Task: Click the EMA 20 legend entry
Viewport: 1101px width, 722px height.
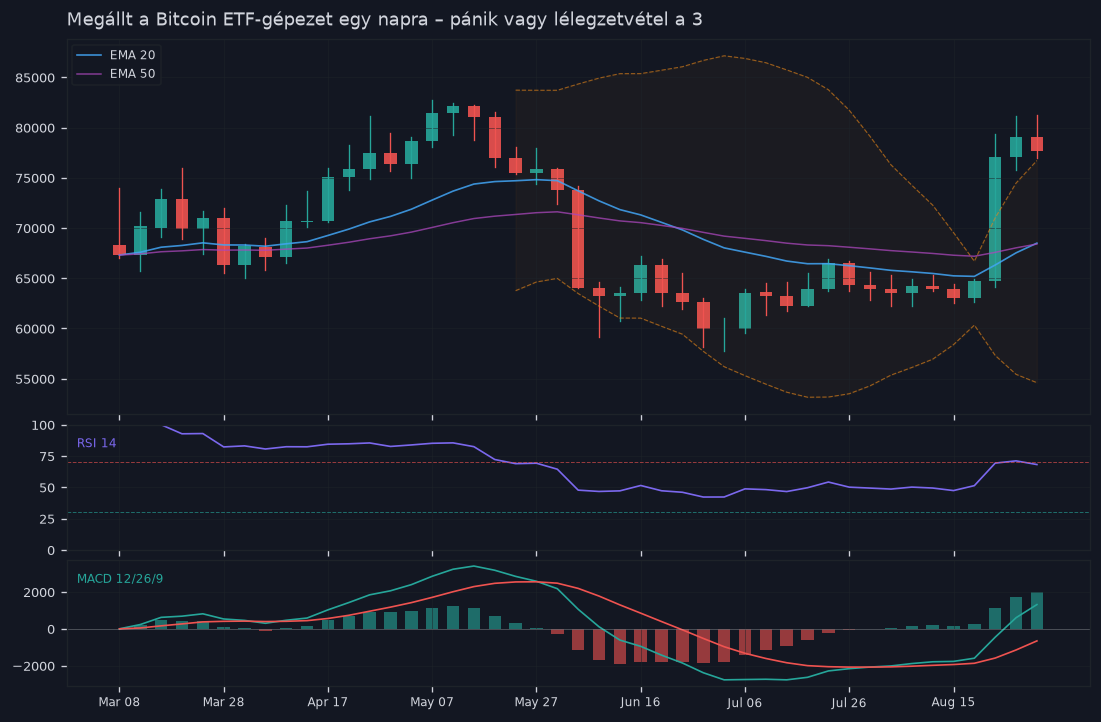Action: click(116, 55)
